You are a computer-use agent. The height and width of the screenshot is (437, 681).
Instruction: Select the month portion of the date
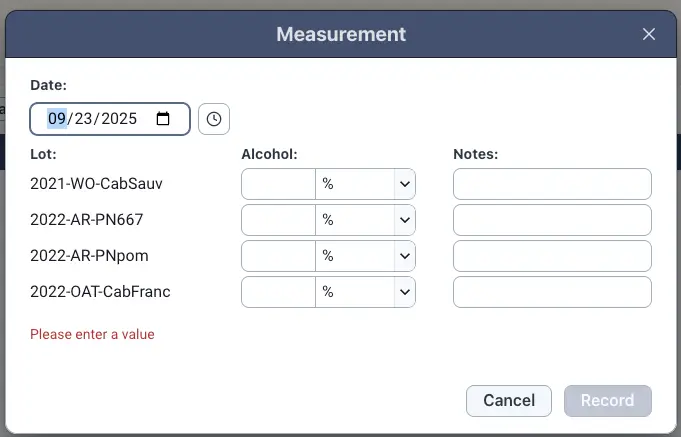(57, 119)
